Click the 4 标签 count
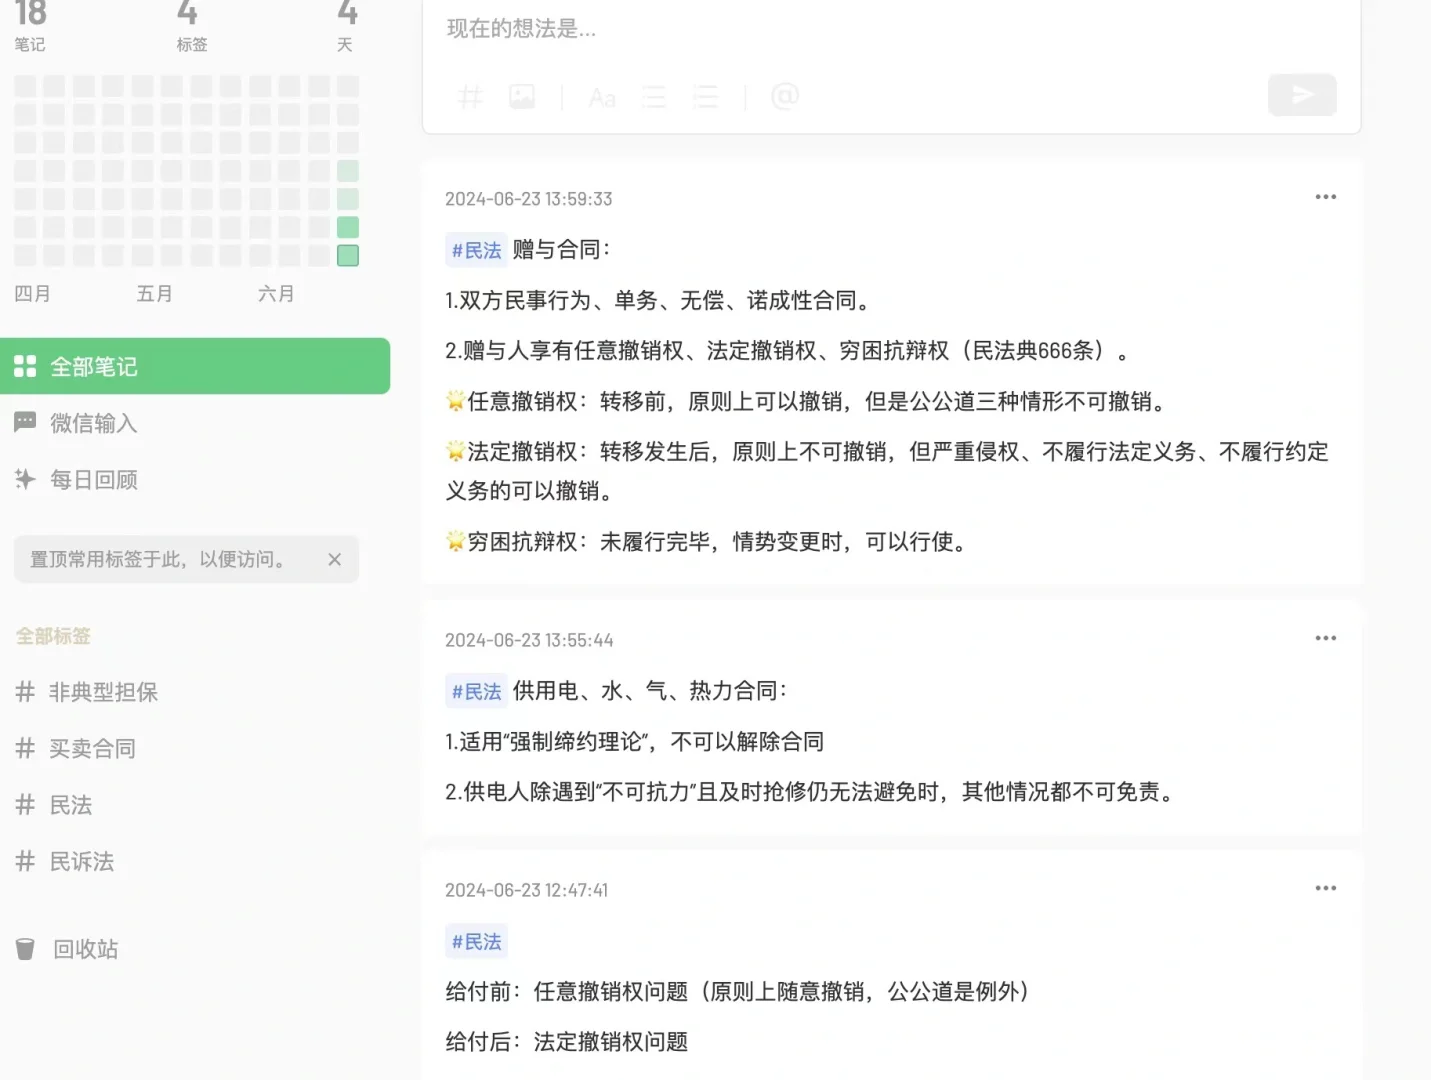This screenshot has height=1080, width=1431. (191, 25)
